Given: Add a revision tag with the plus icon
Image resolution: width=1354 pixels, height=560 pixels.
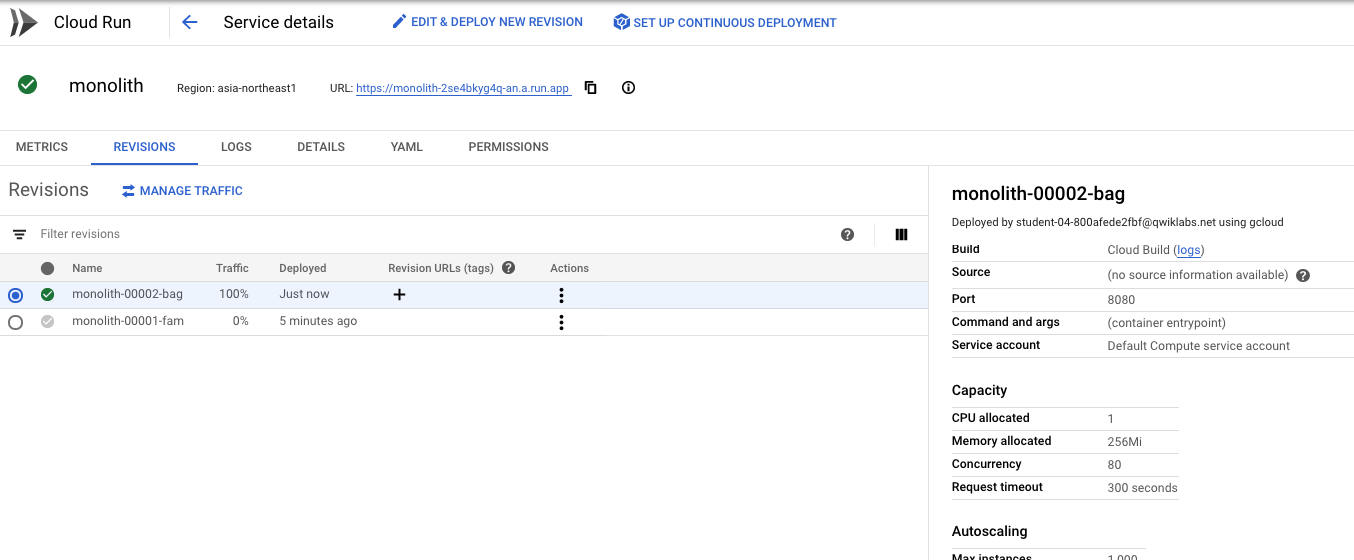Looking at the screenshot, I should (x=399, y=295).
